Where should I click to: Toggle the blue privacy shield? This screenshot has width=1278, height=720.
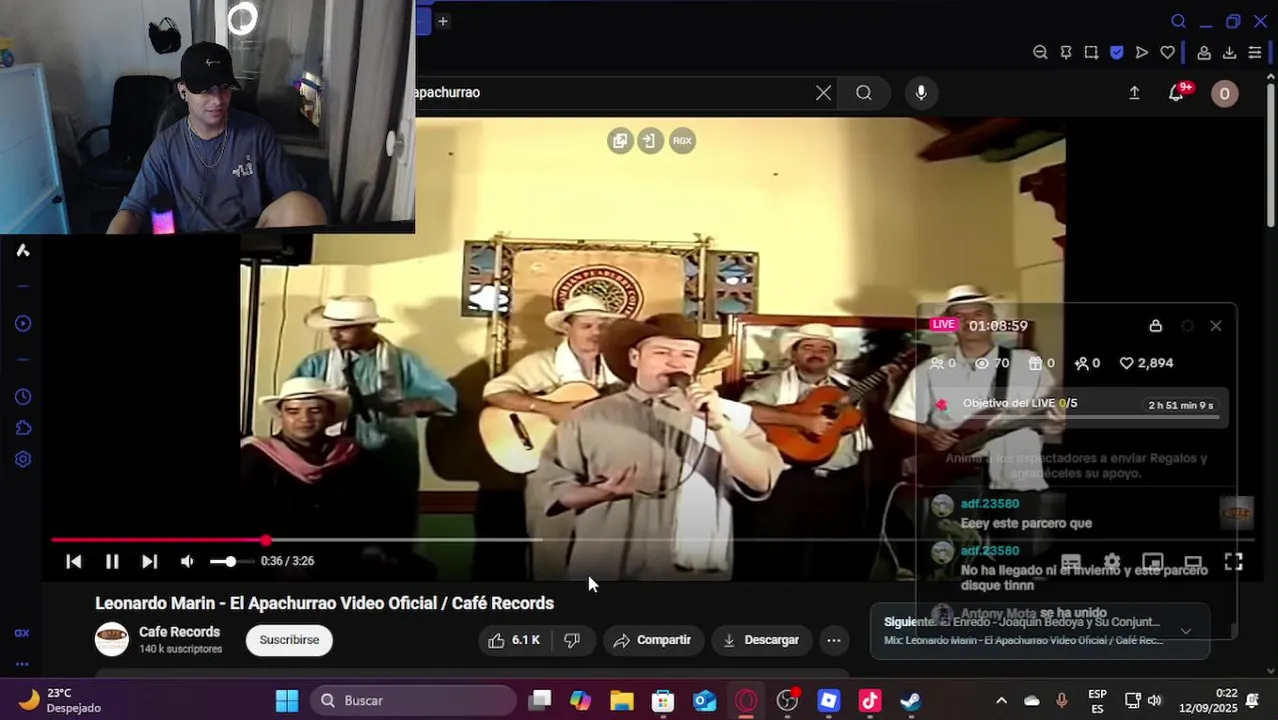(1117, 53)
